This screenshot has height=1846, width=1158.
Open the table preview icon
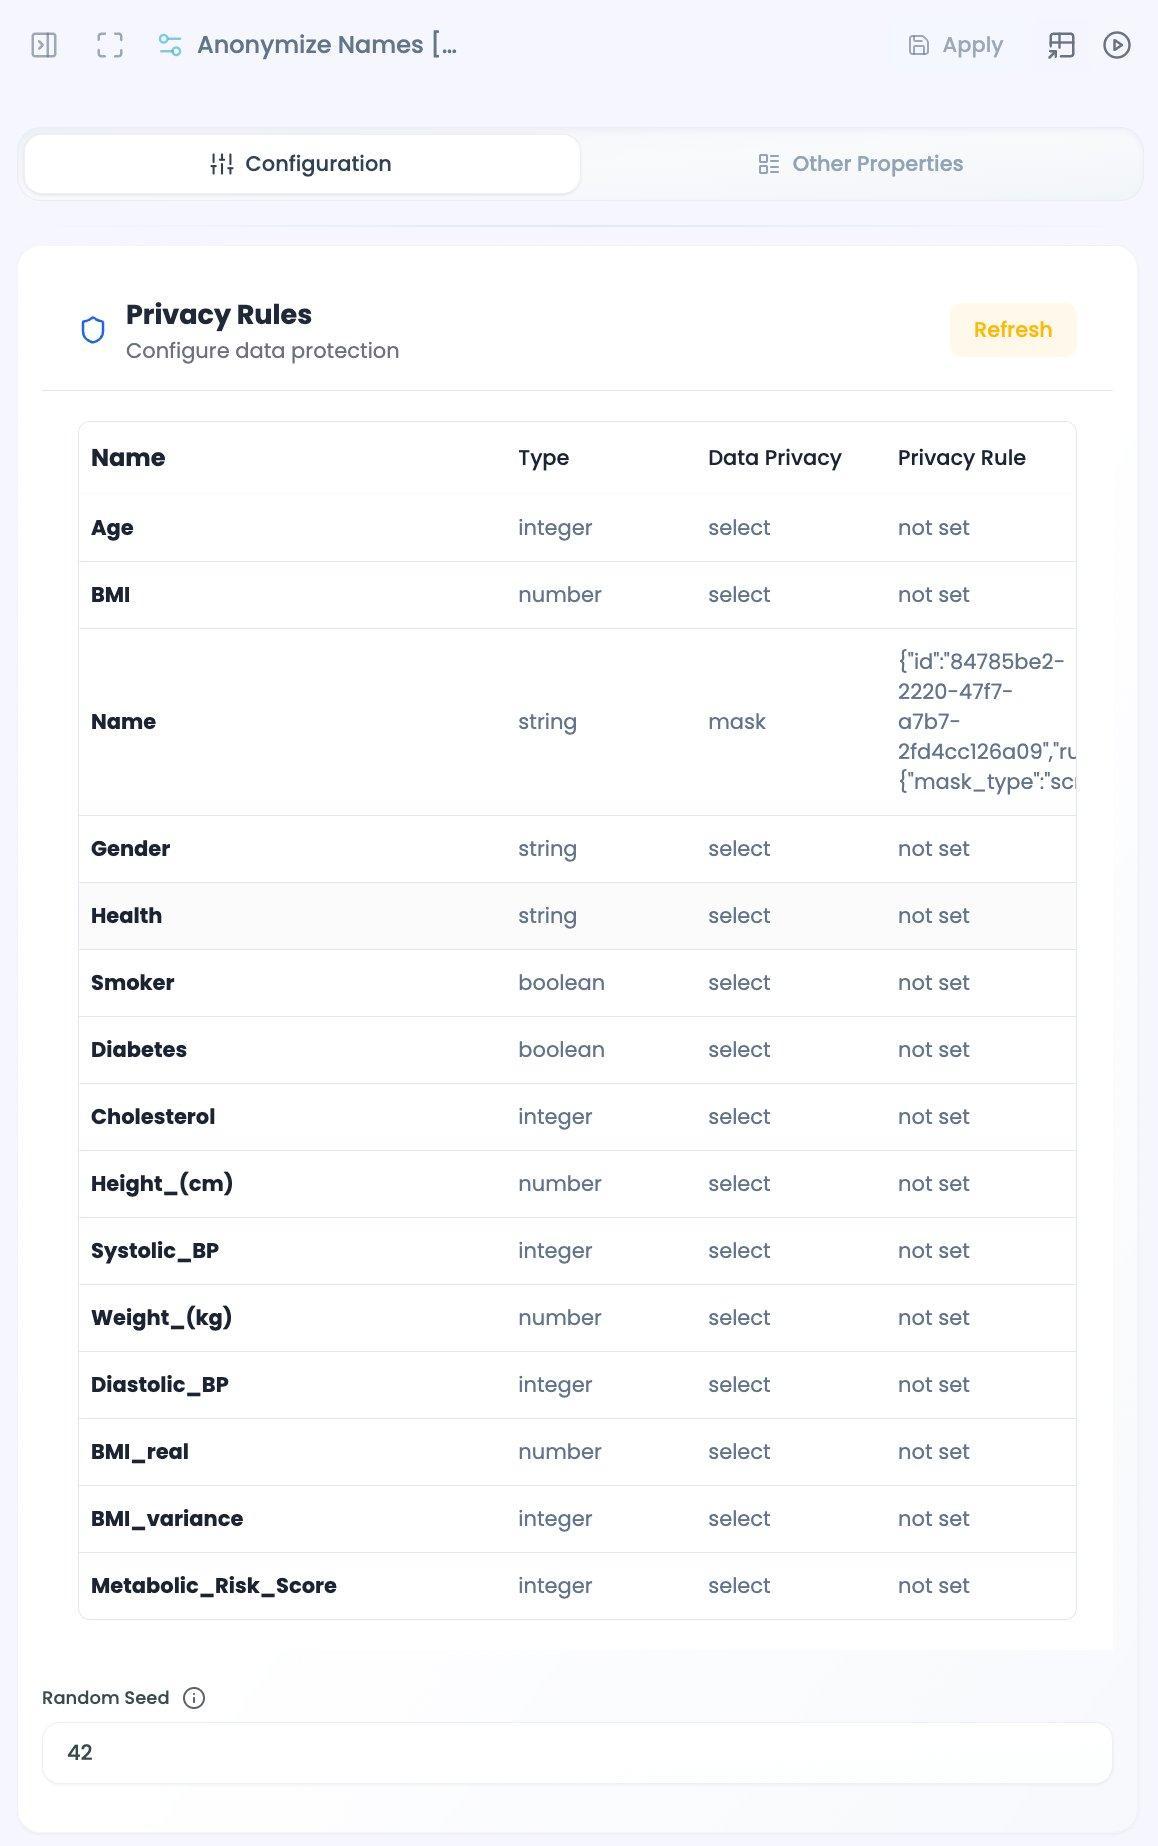1061,45
